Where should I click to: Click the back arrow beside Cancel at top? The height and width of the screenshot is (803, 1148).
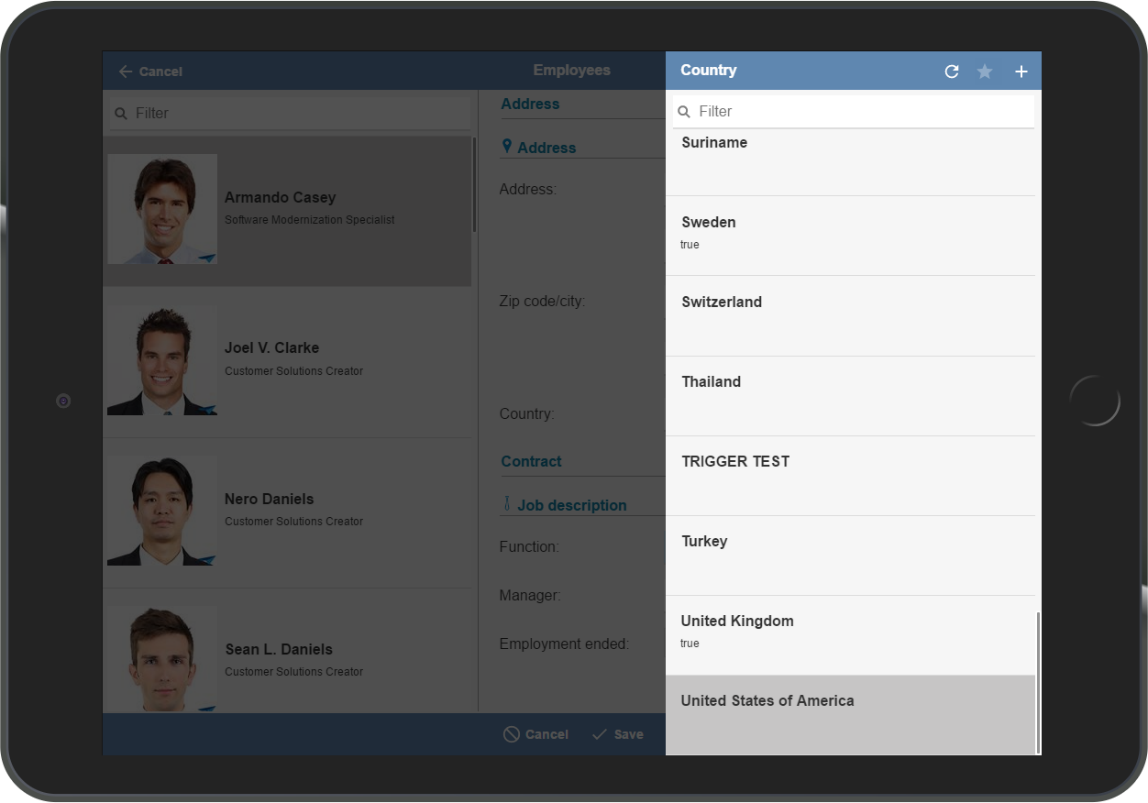tap(125, 71)
